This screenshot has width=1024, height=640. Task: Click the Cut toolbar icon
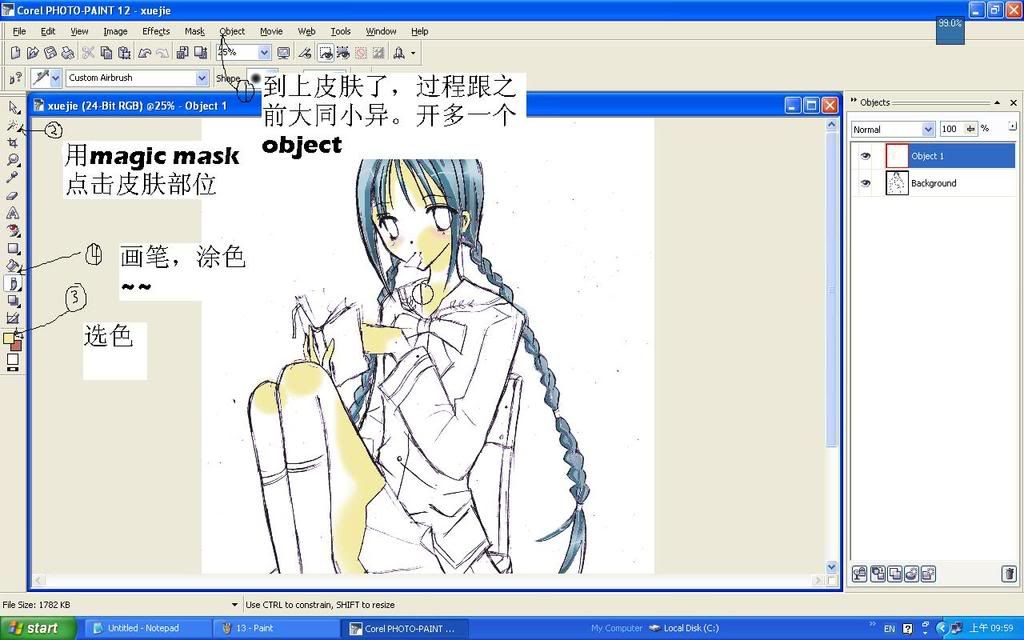point(88,52)
